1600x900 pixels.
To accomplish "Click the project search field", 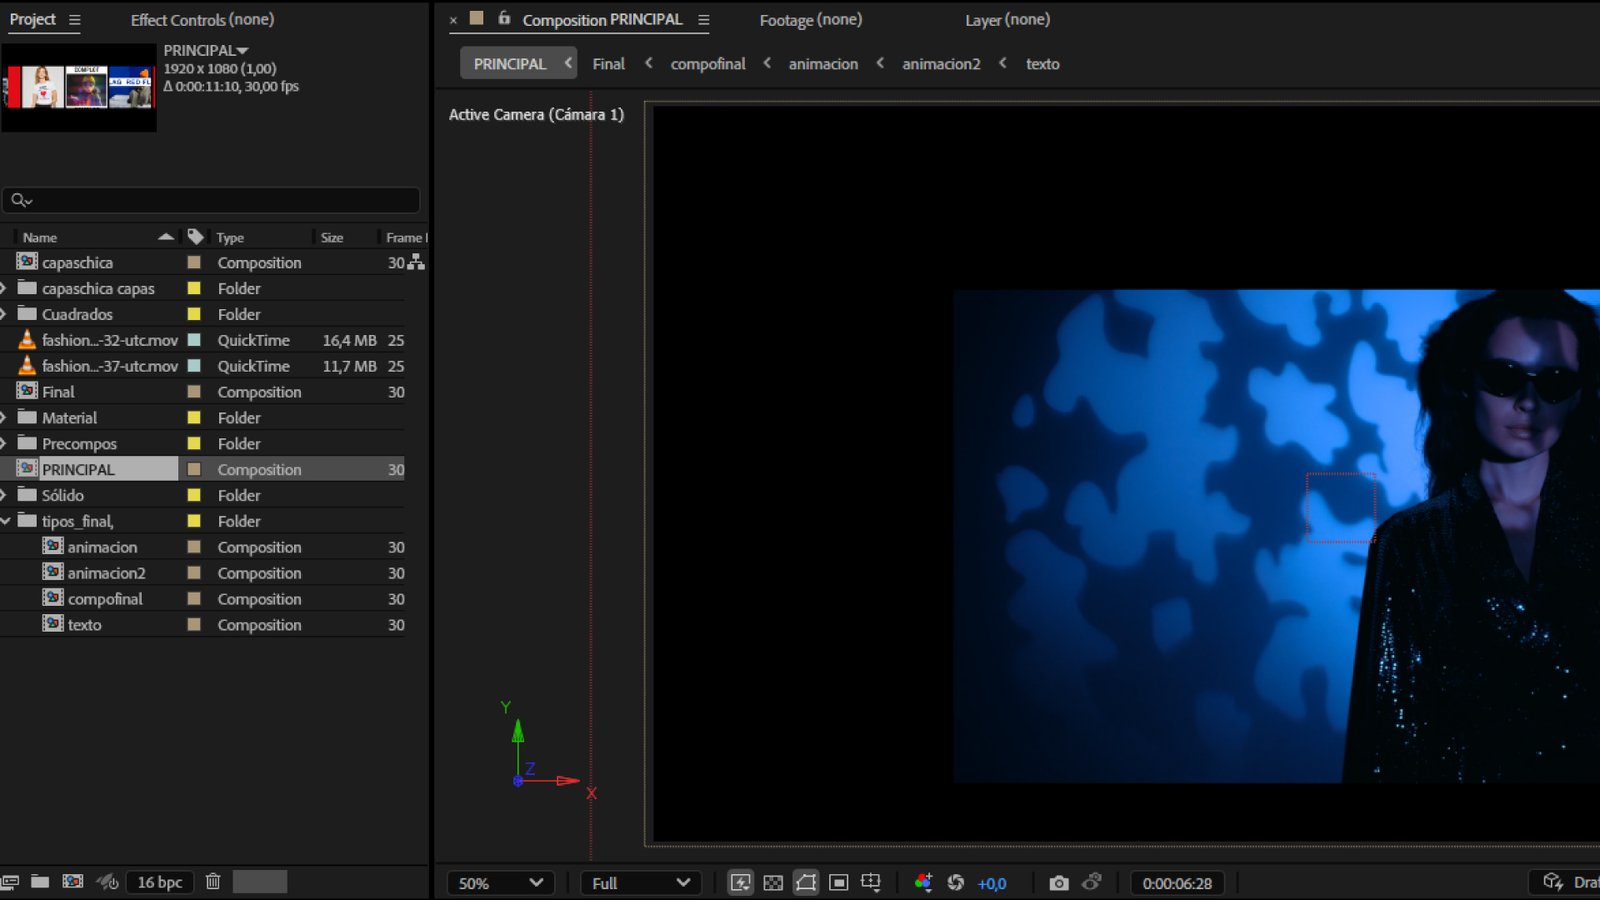I will (x=211, y=200).
